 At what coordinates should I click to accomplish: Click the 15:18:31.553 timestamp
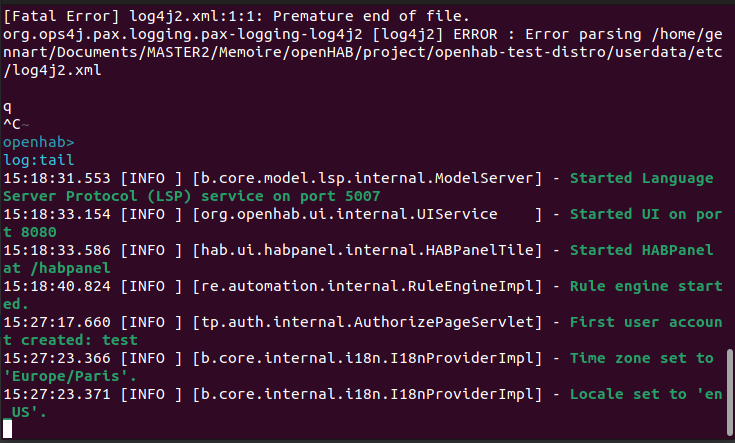click(57, 178)
